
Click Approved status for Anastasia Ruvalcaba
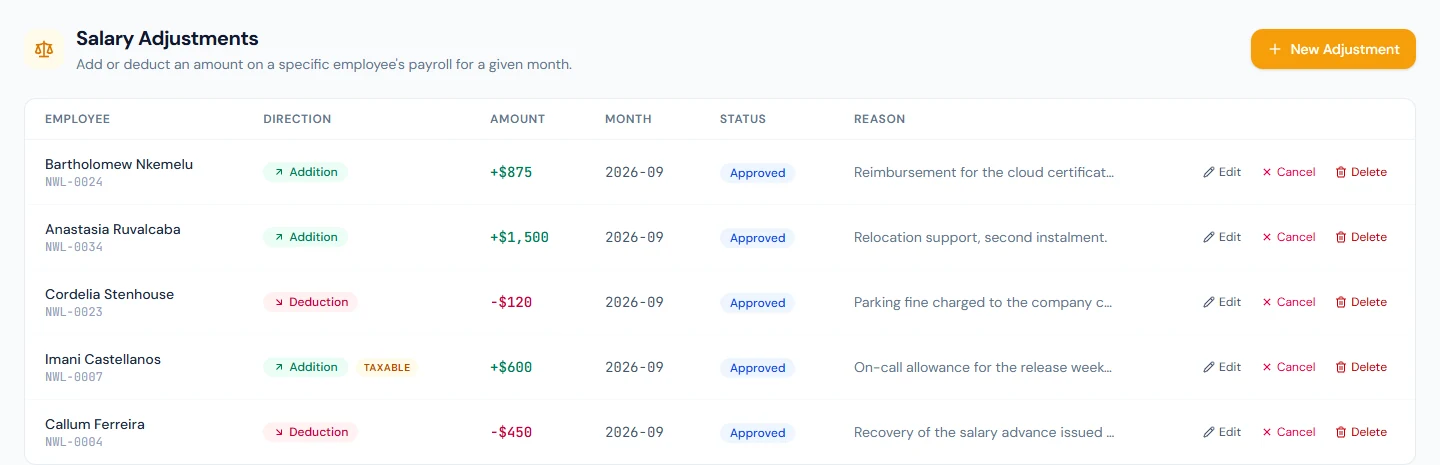click(x=757, y=238)
